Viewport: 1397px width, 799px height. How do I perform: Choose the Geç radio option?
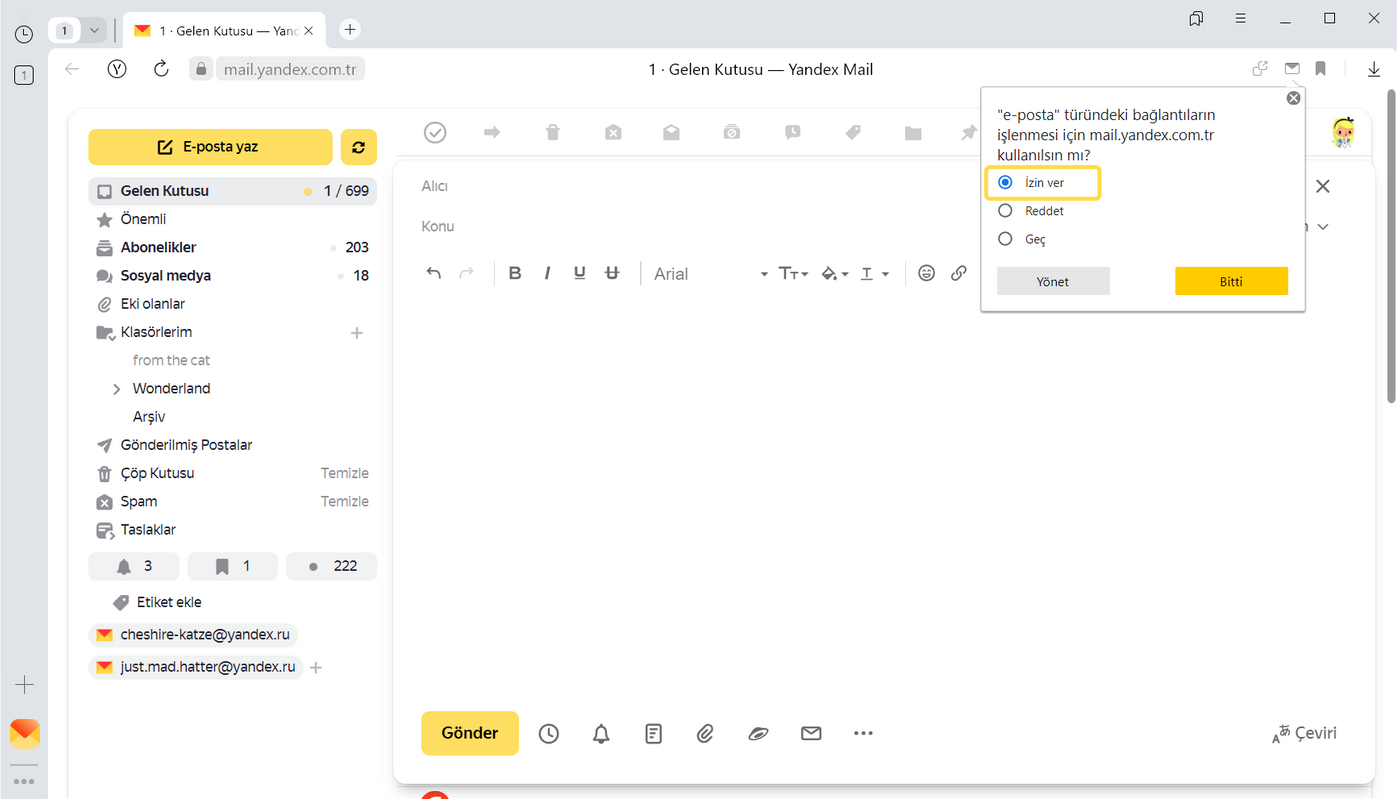pos(1006,239)
